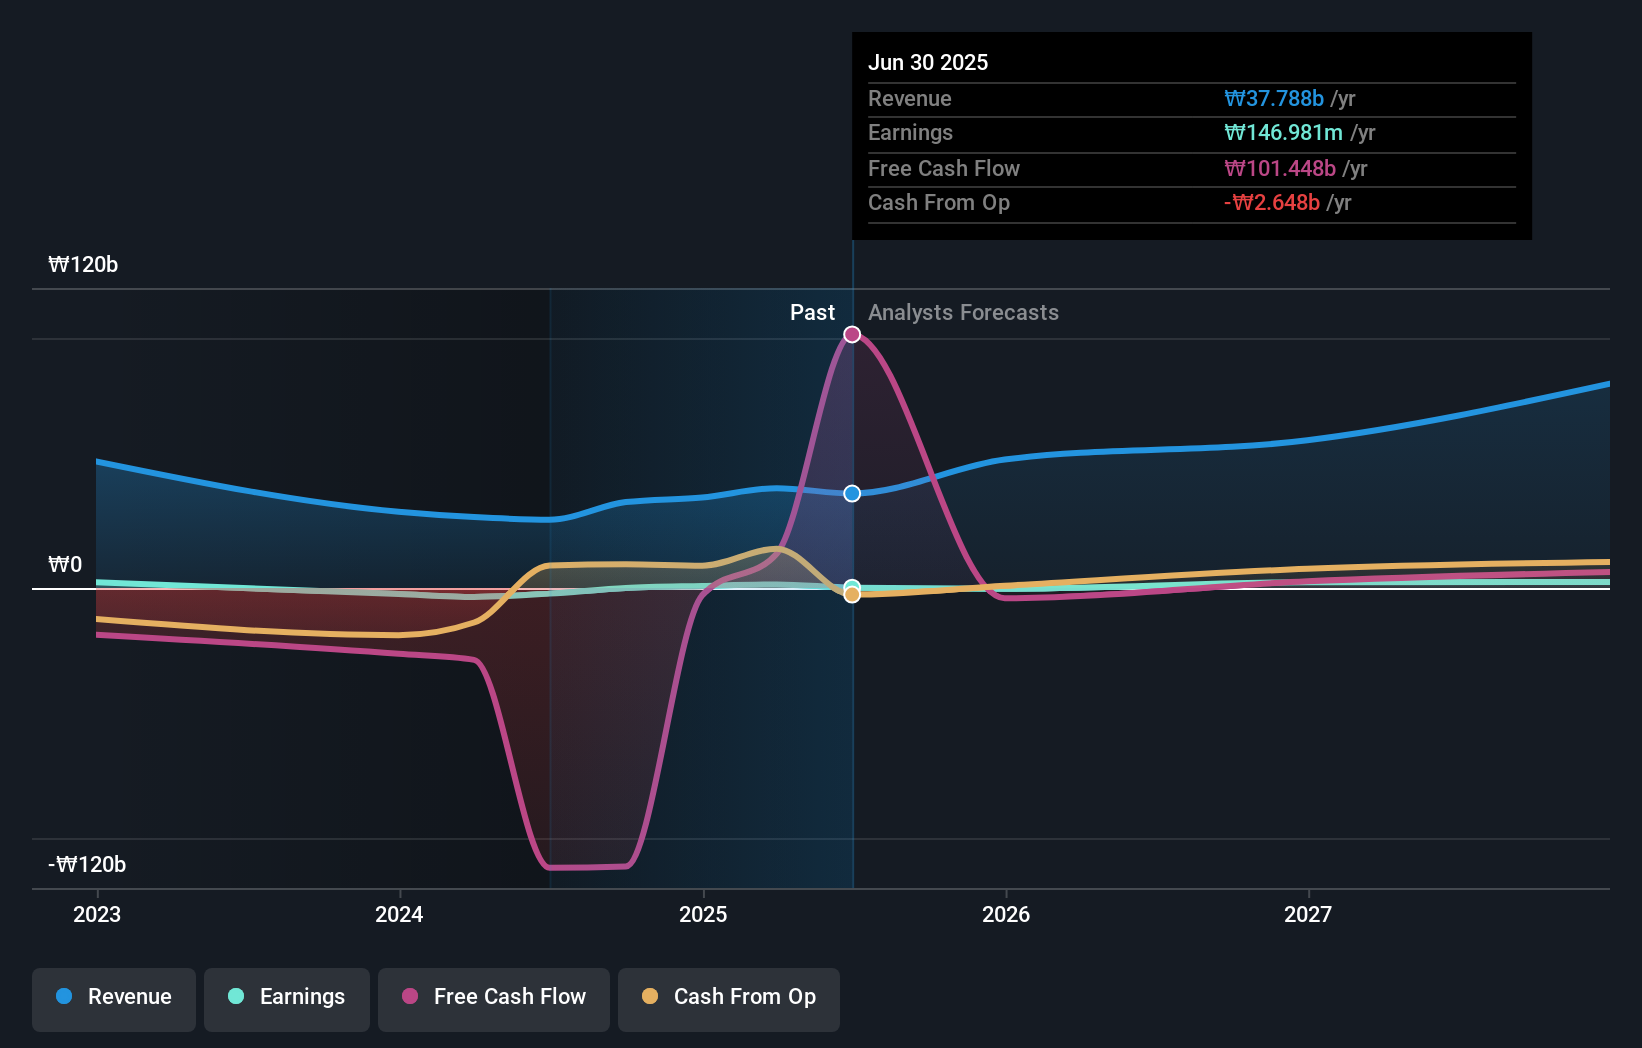Screen dimensions: 1642x1048
Task: Hide the Free Cash Flow series
Action: point(493,997)
